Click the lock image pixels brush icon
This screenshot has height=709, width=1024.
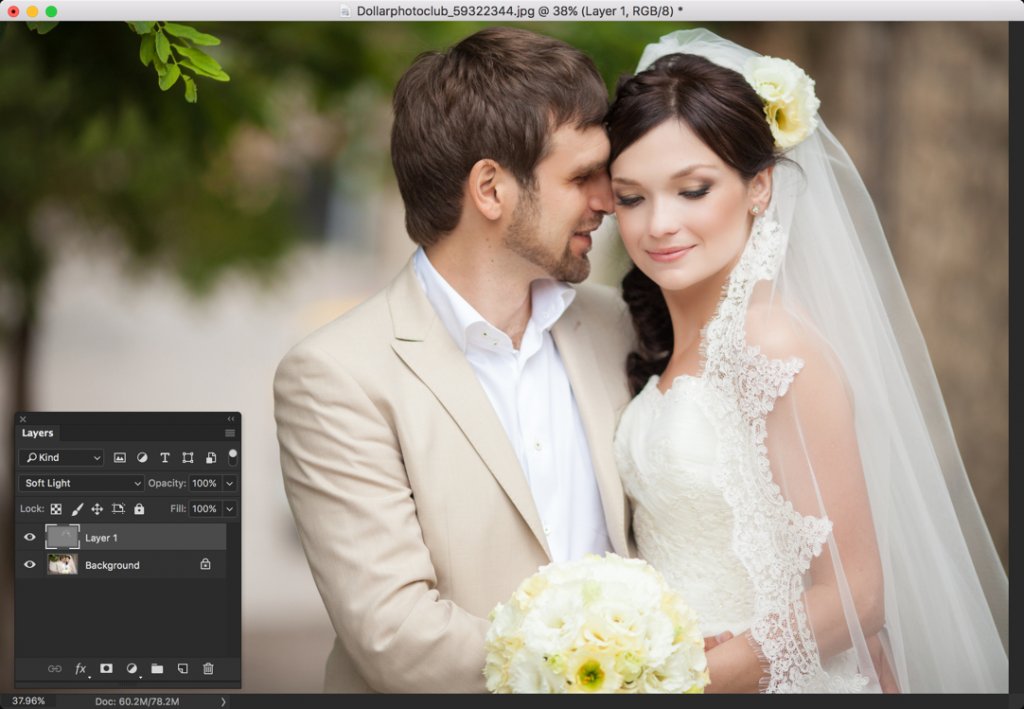coord(77,509)
